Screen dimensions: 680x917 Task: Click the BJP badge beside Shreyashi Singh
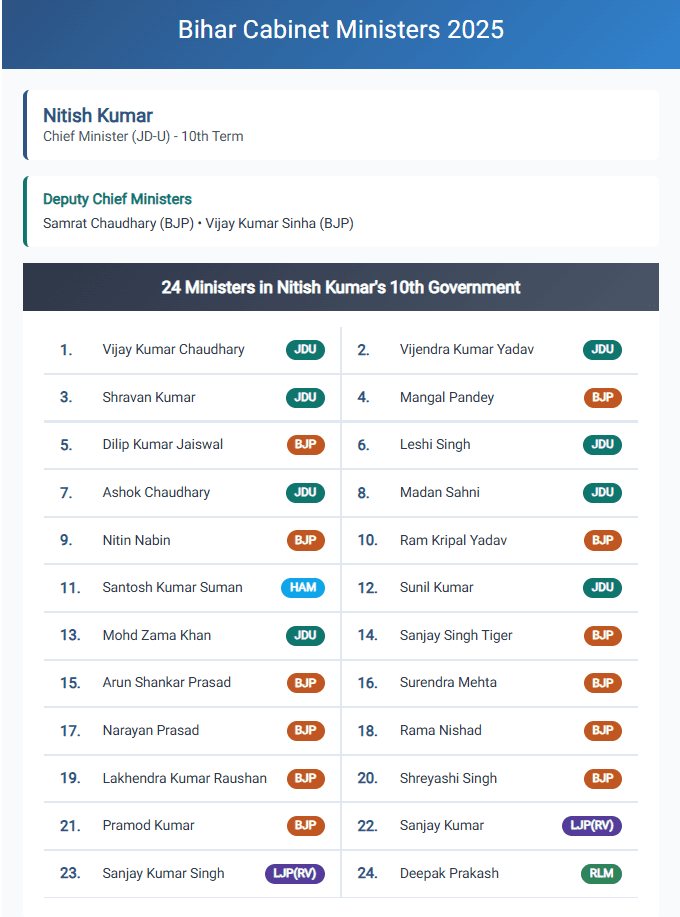click(x=602, y=778)
